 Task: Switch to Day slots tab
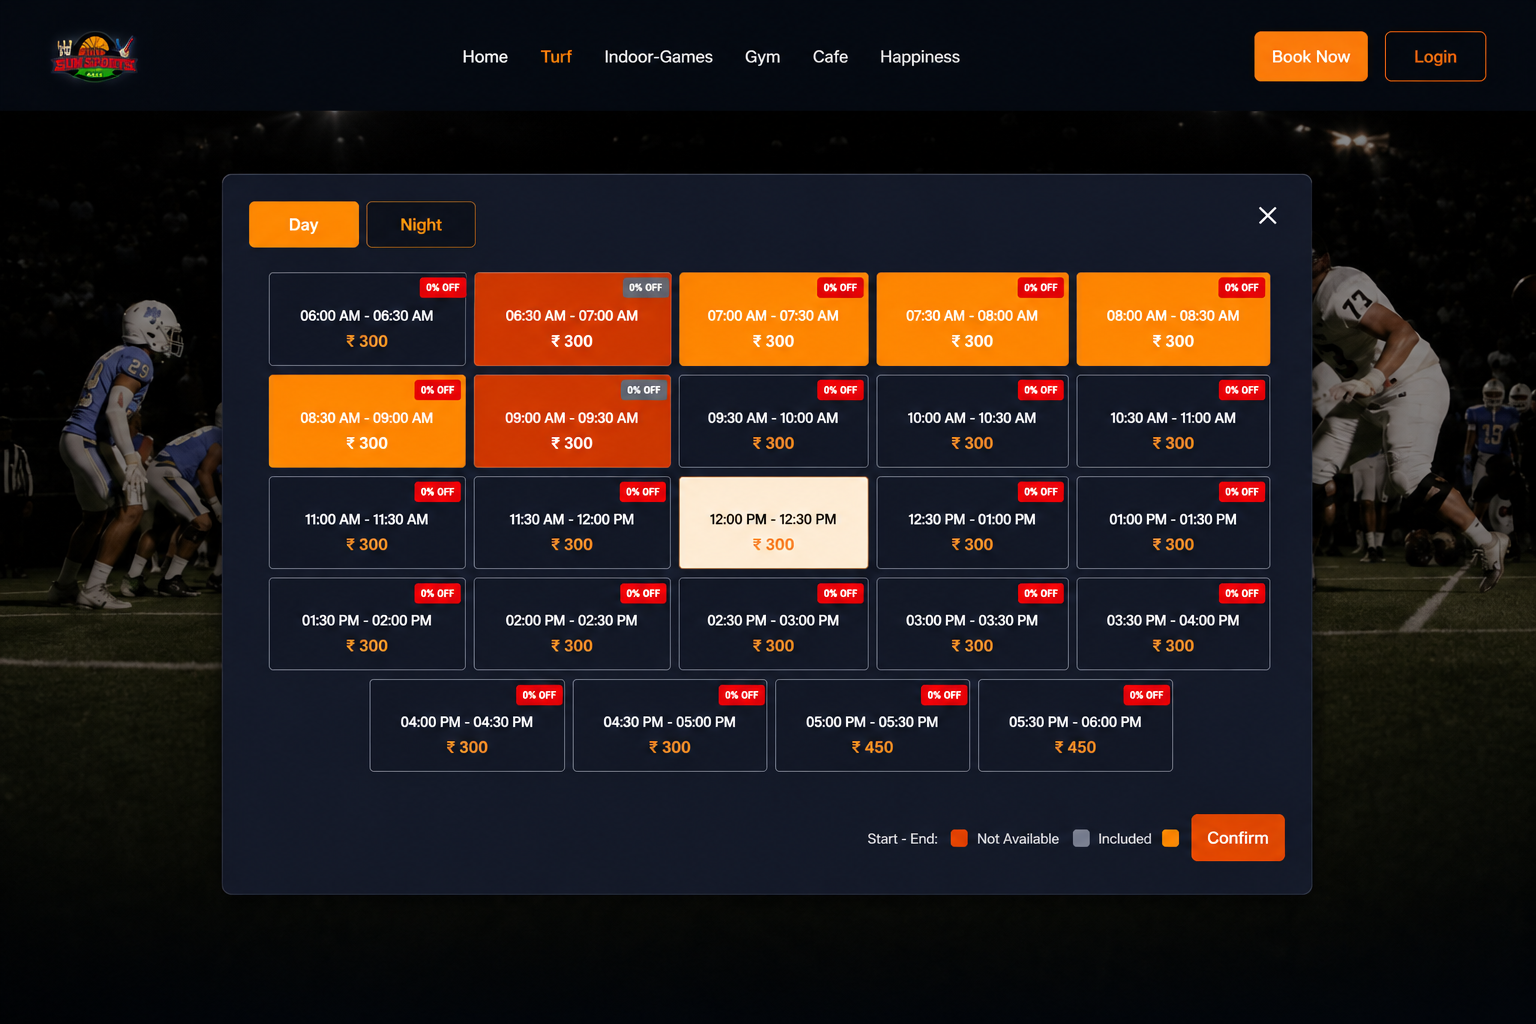pos(304,225)
